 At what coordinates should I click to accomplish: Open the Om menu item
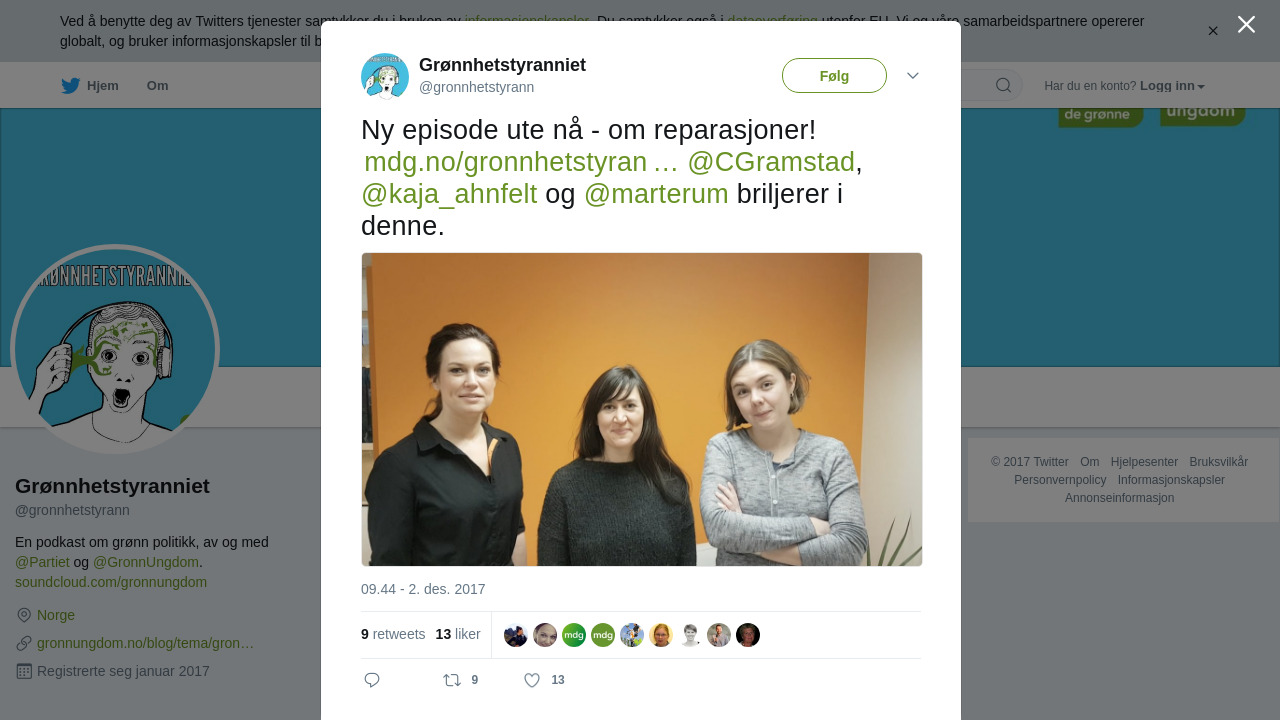158,86
